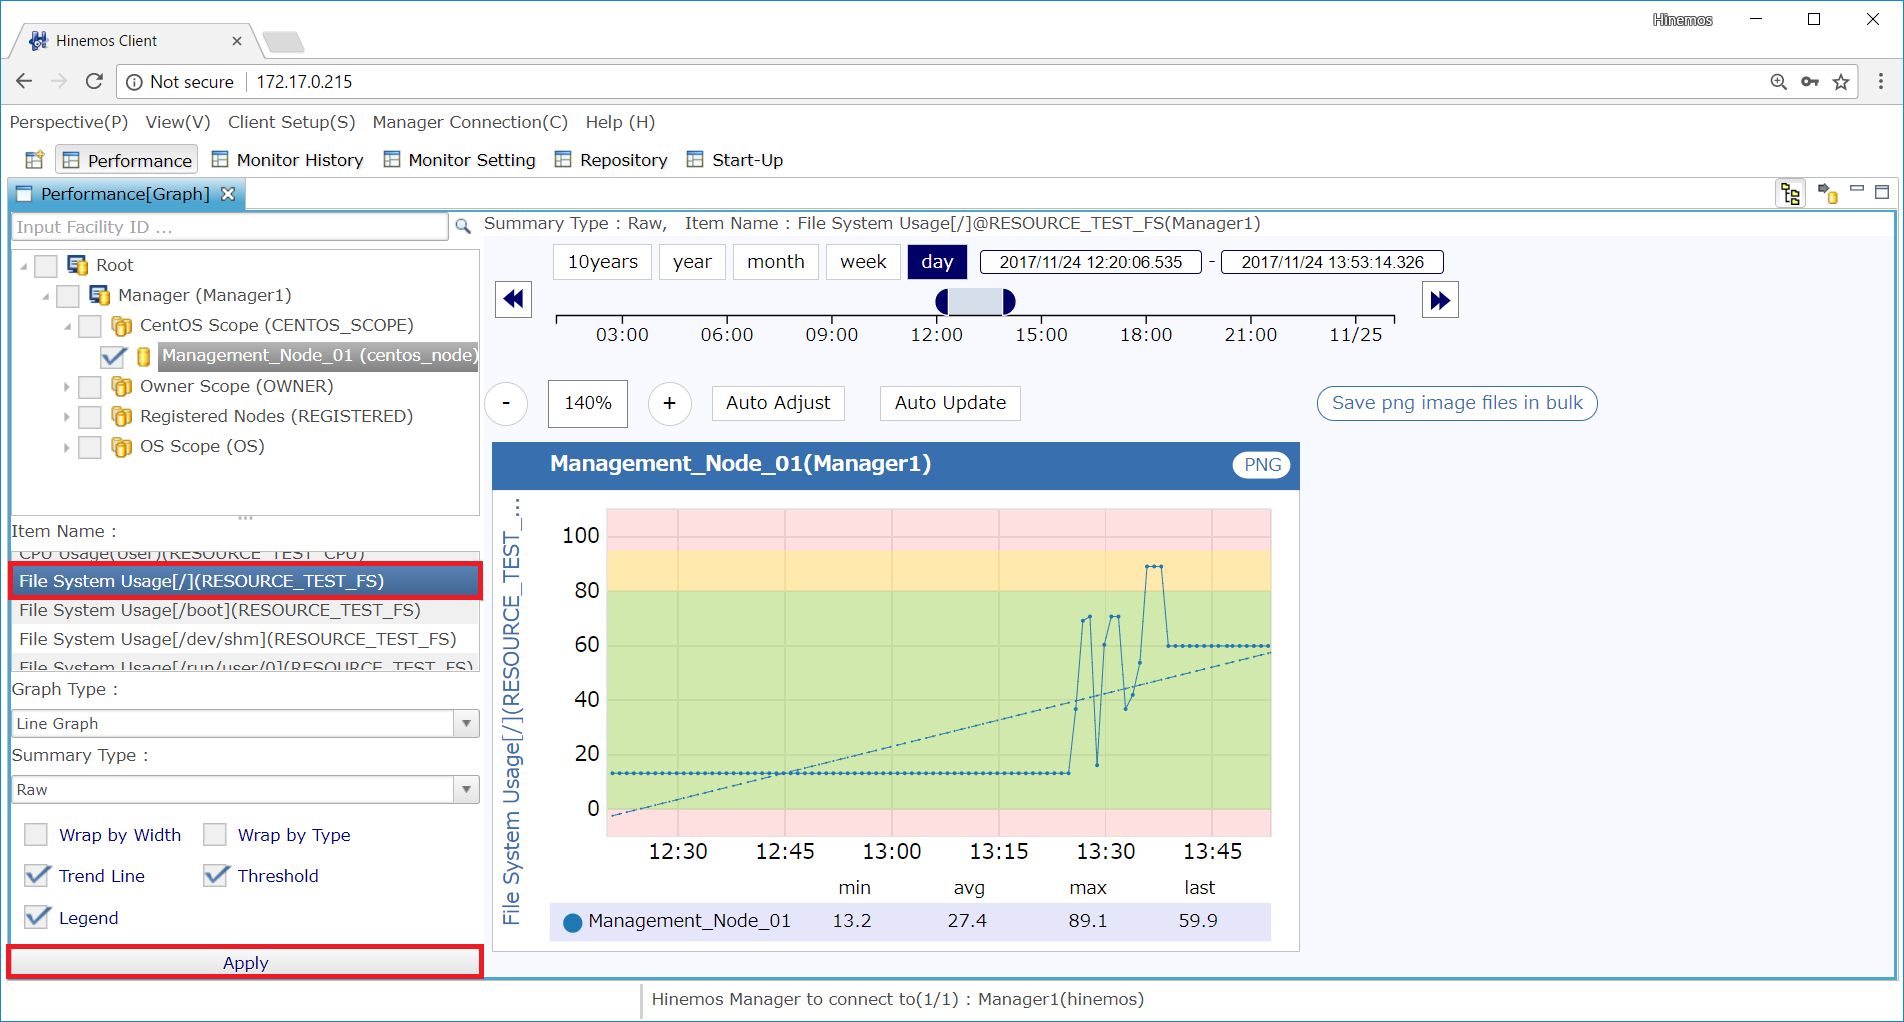This screenshot has width=1904, height=1022.
Task: Open the Help (H) menu
Action: (620, 122)
